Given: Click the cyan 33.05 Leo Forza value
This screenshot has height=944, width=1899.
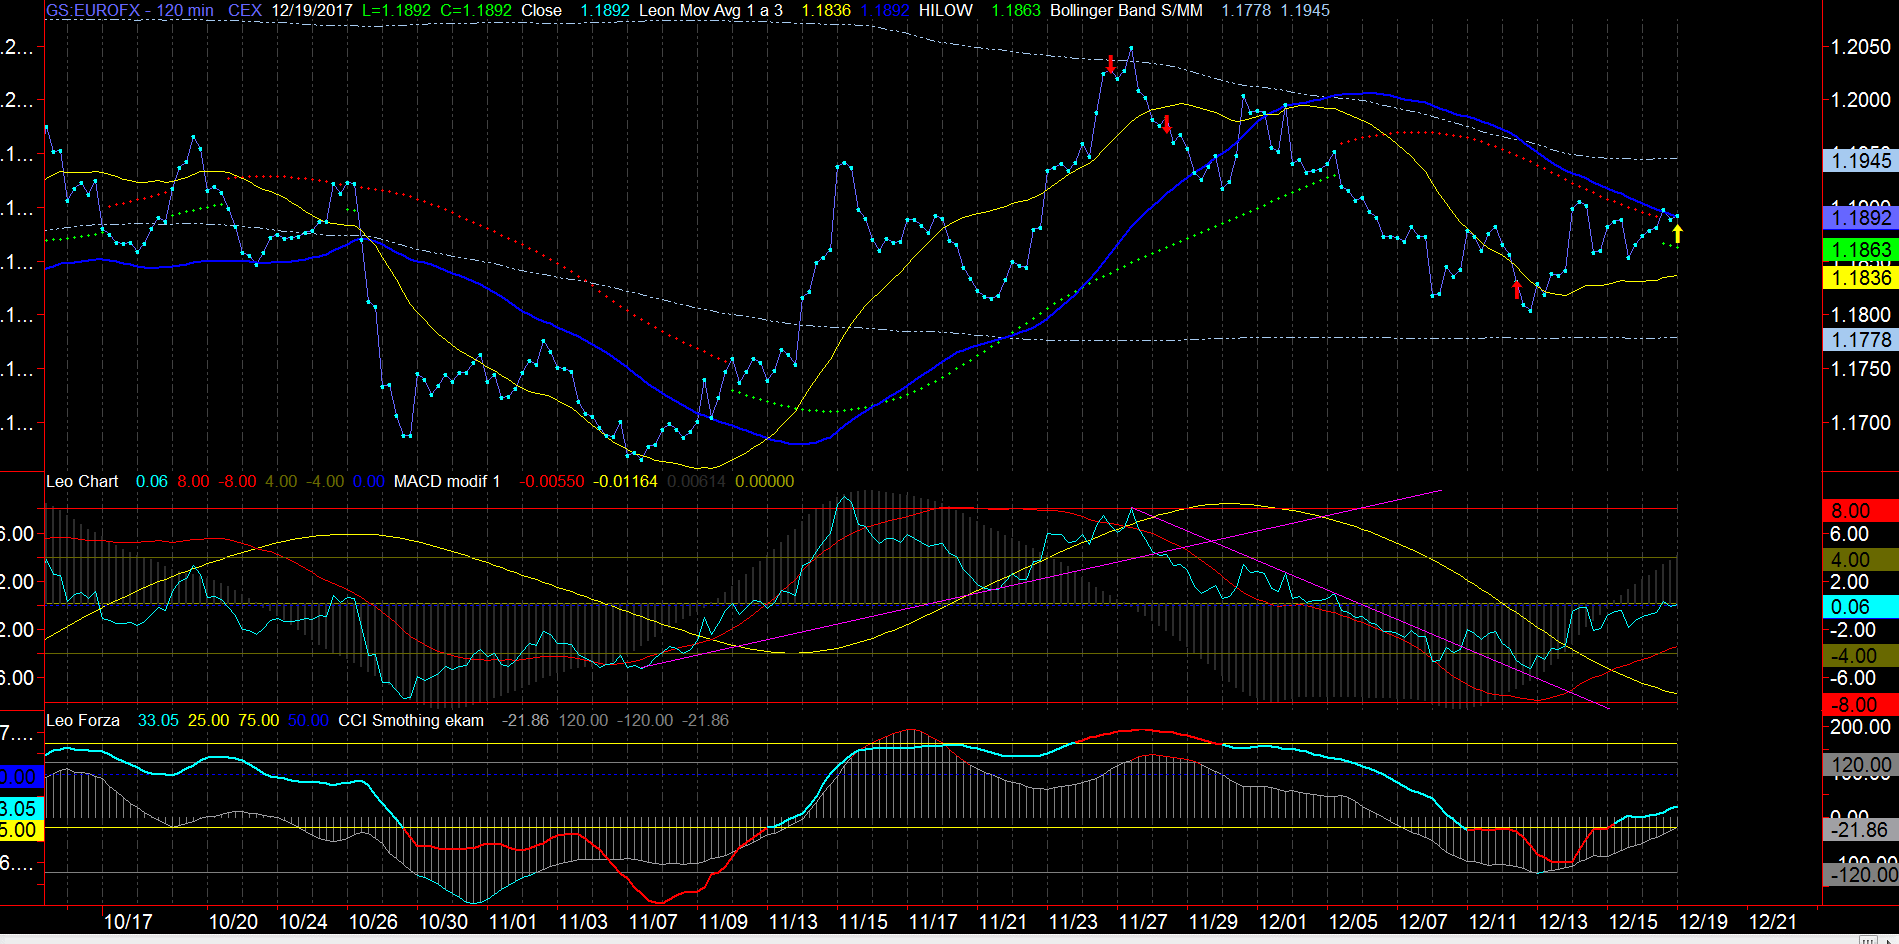Looking at the screenshot, I should [158, 720].
